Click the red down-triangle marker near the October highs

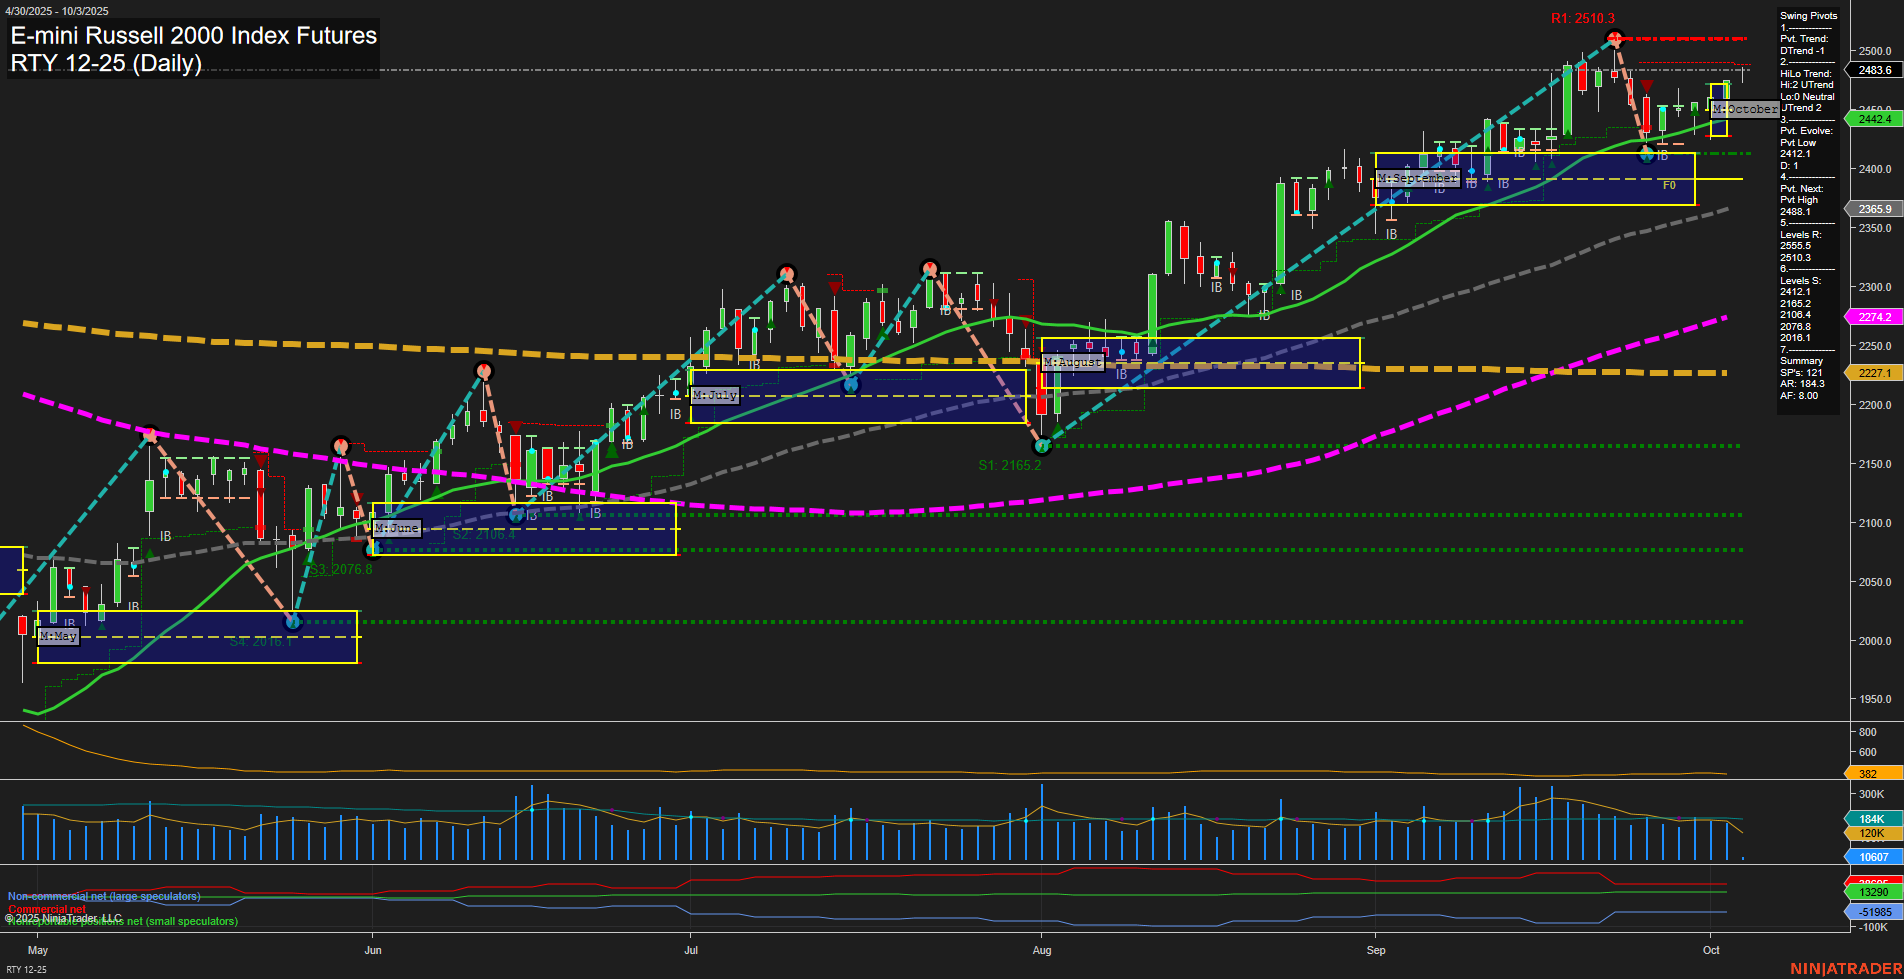pyautogui.click(x=1647, y=87)
